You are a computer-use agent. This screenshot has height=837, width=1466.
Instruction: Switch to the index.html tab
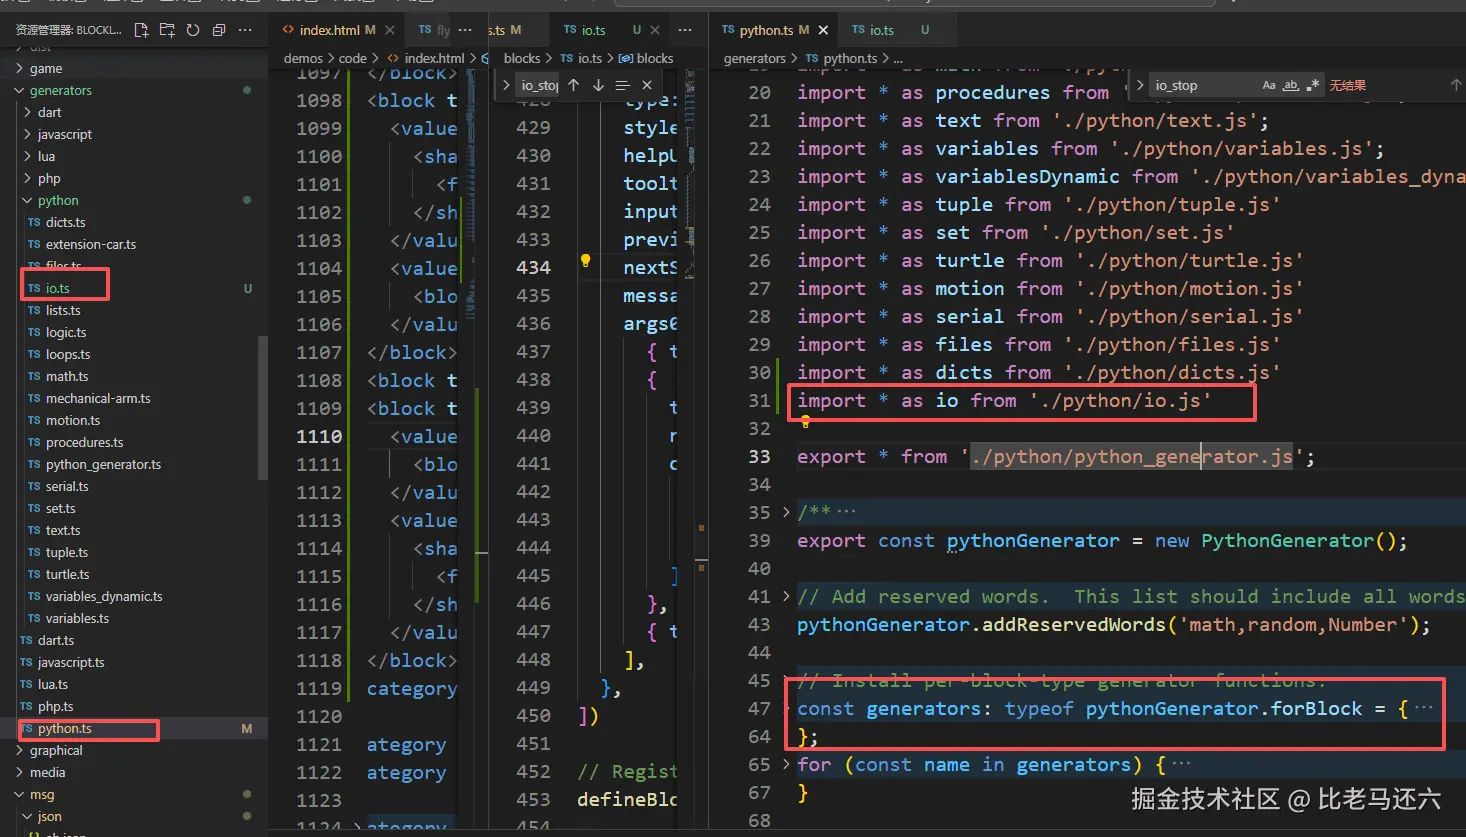click(x=329, y=30)
